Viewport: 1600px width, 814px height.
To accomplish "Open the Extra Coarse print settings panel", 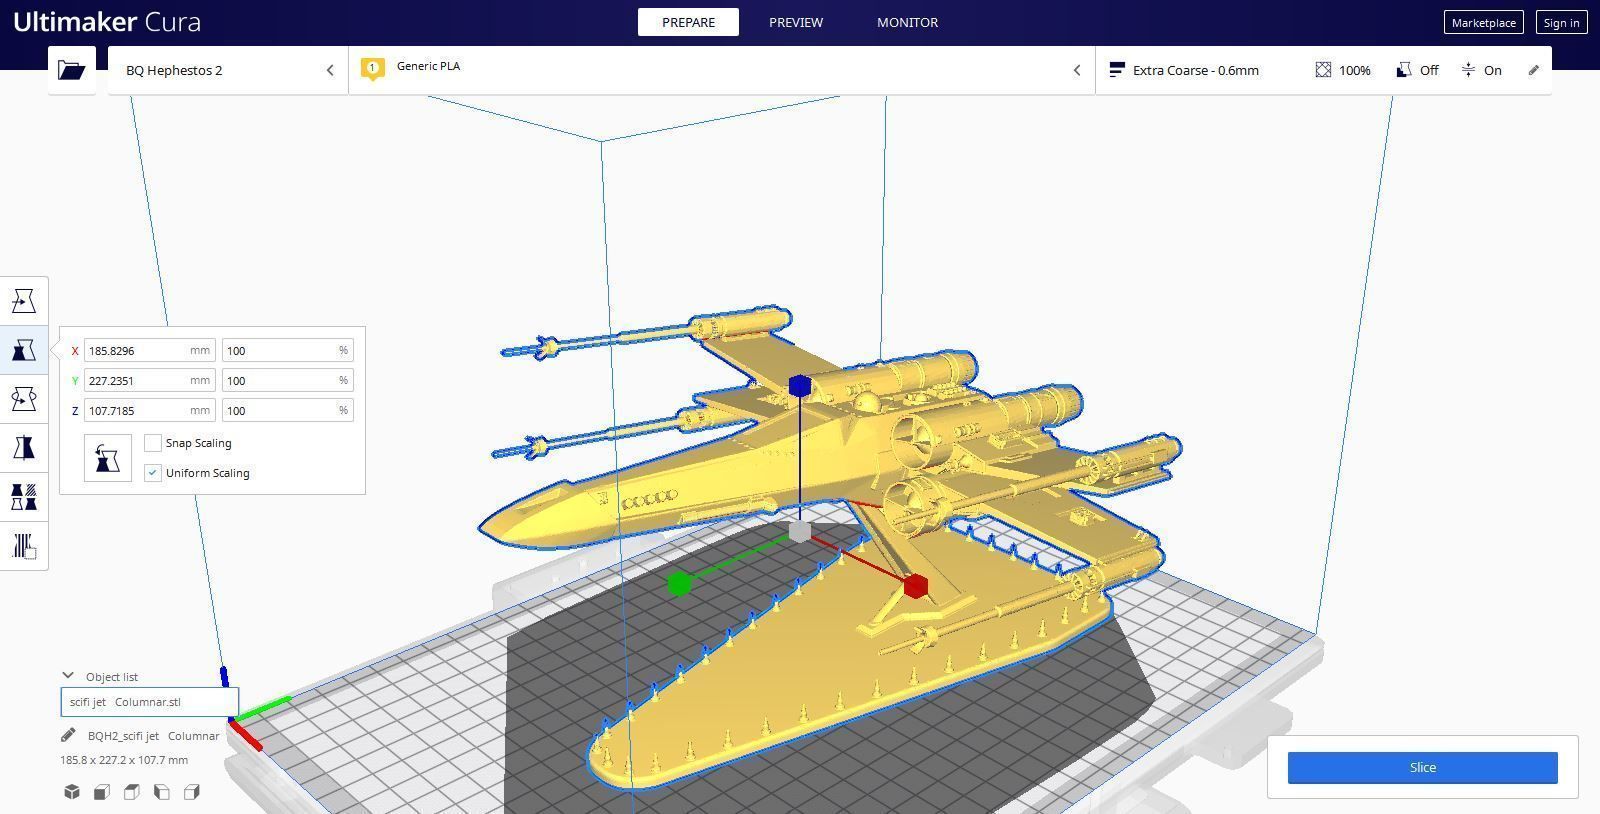I will (1324, 70).
